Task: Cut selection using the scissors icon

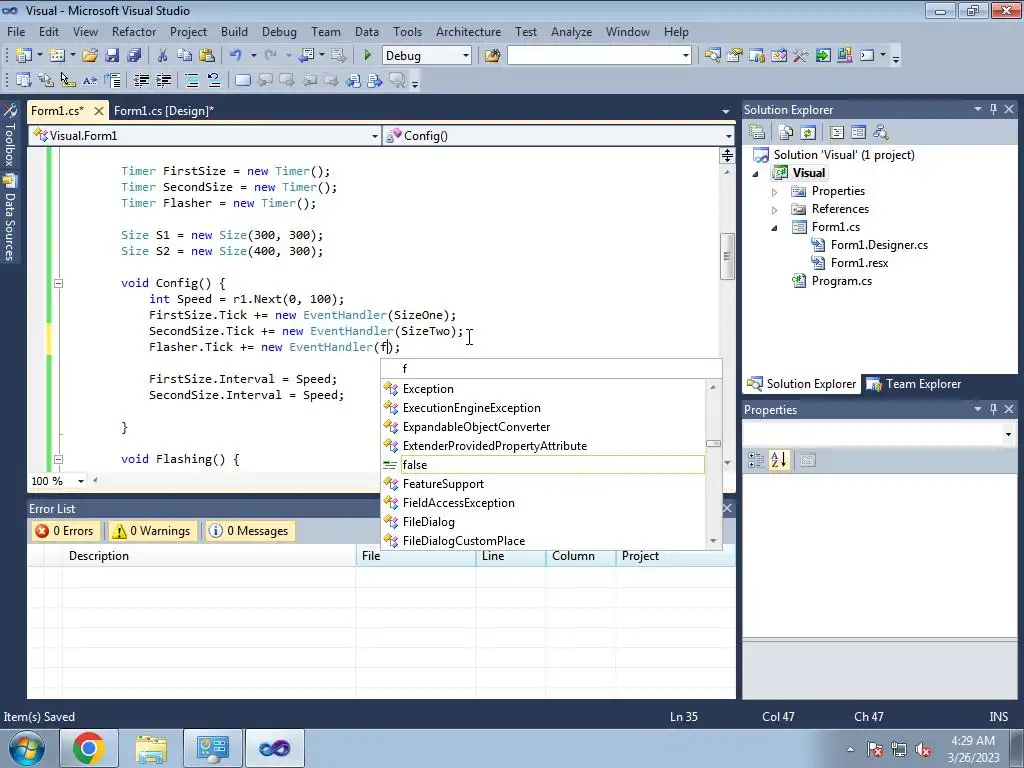Action: (x=163, y=56)
